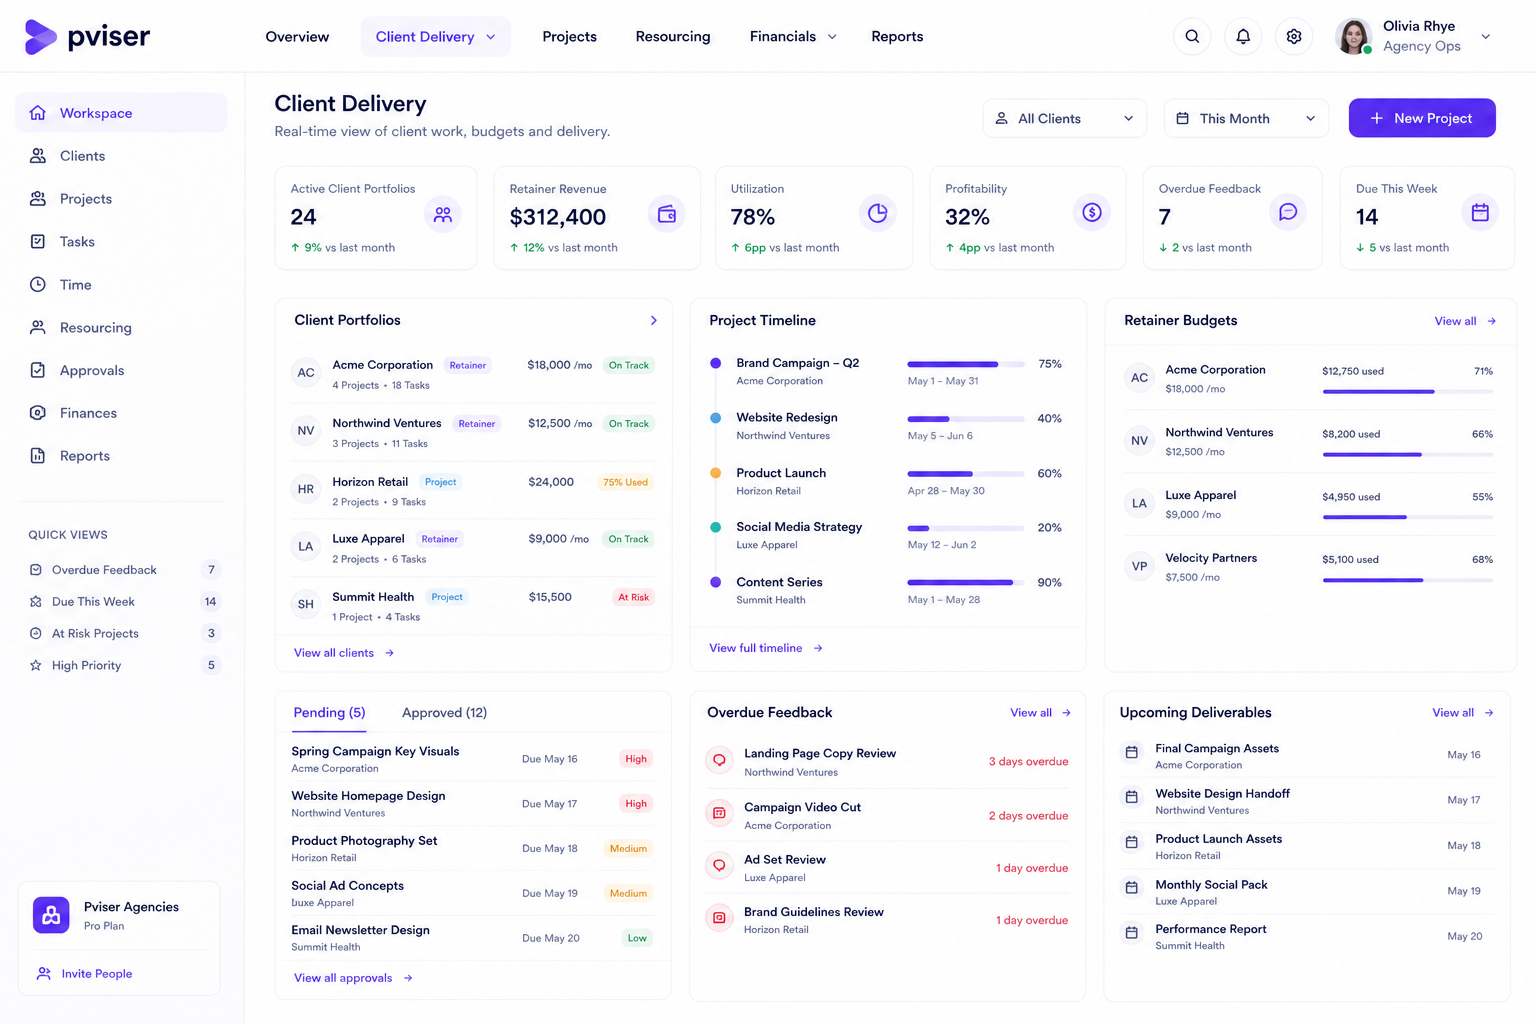Click Active Client Portfolios people icon
This screenshot has height=1024, width=1536.
click(443, 214)
